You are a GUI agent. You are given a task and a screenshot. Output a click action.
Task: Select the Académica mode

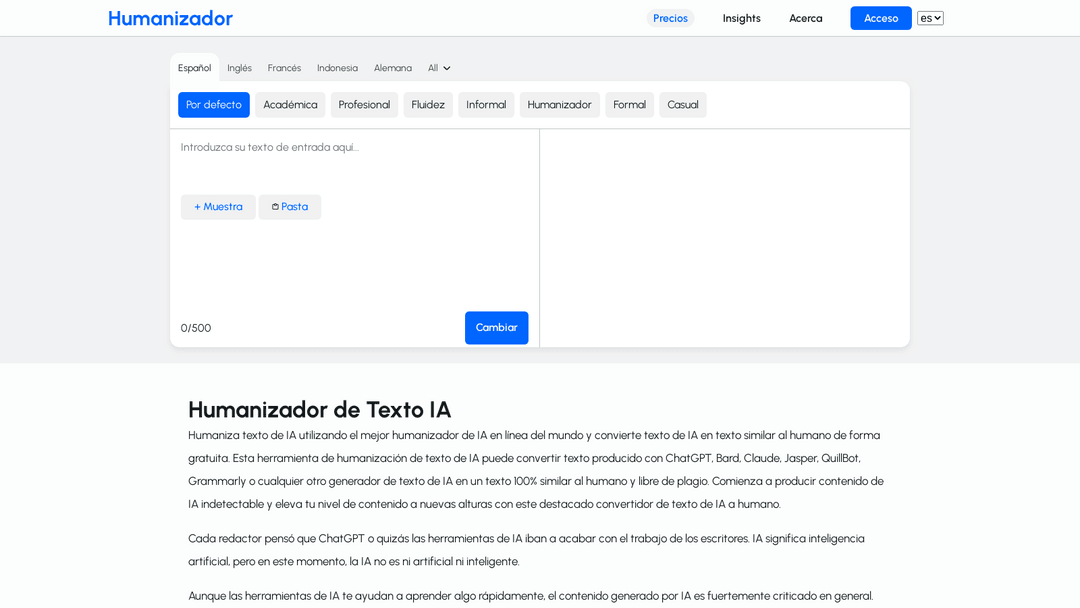point(290,105)
